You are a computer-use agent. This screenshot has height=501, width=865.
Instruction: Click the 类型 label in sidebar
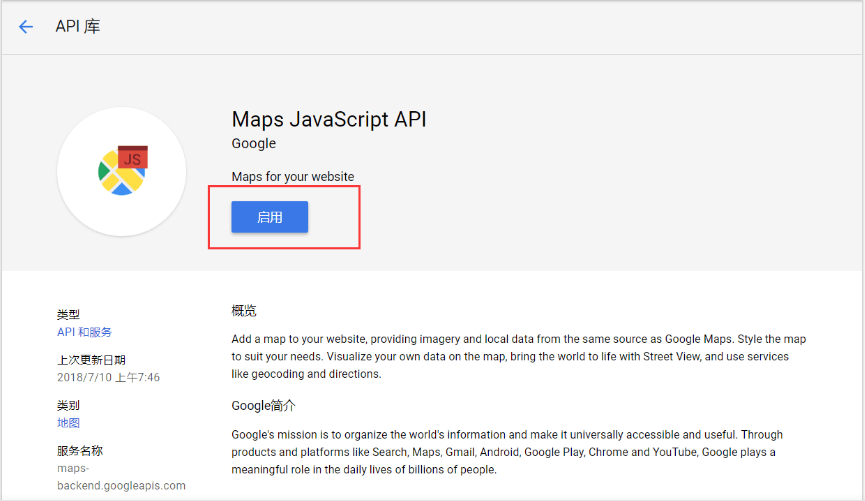pos(68,315)
